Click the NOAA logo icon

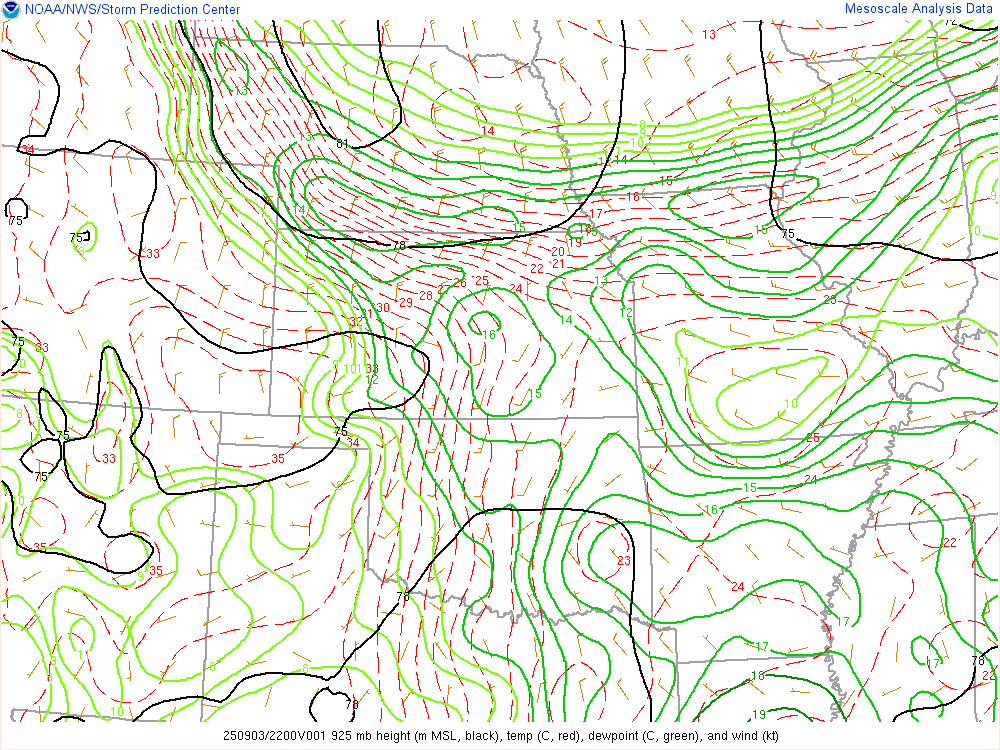pyautogui.click(x=11, y=10)
